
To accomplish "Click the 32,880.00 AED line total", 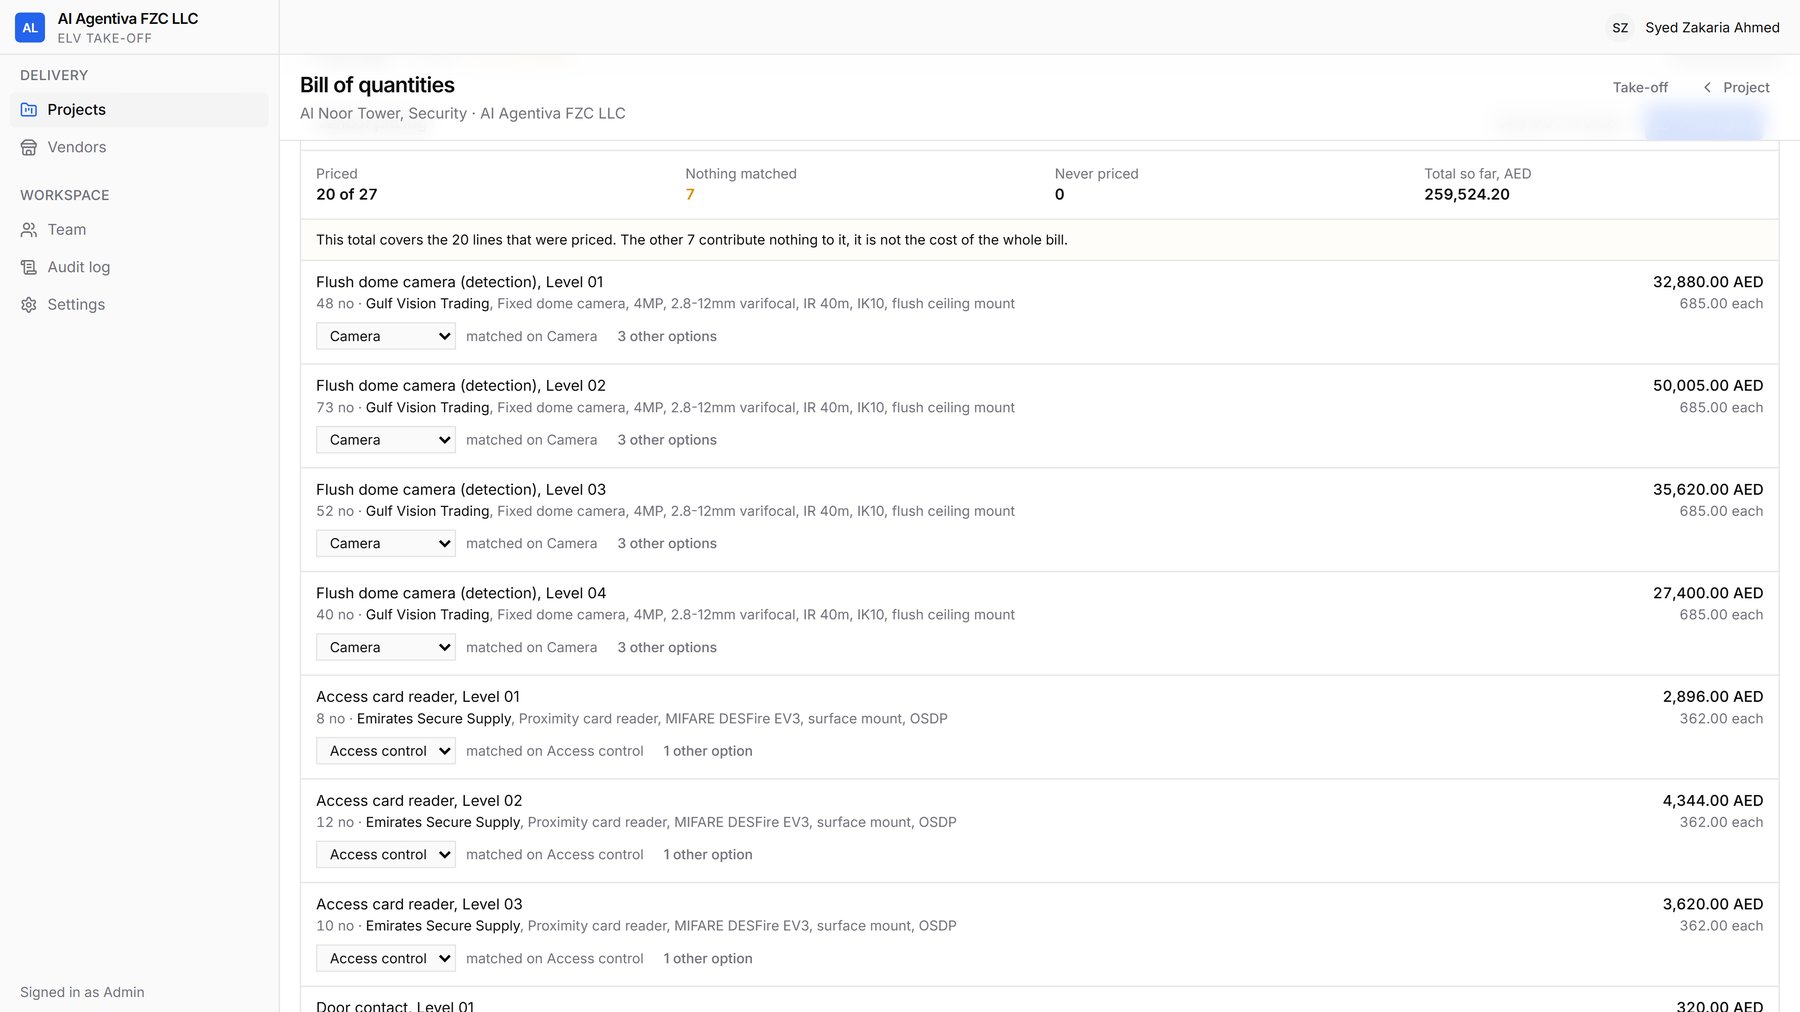I will 1708,282.
